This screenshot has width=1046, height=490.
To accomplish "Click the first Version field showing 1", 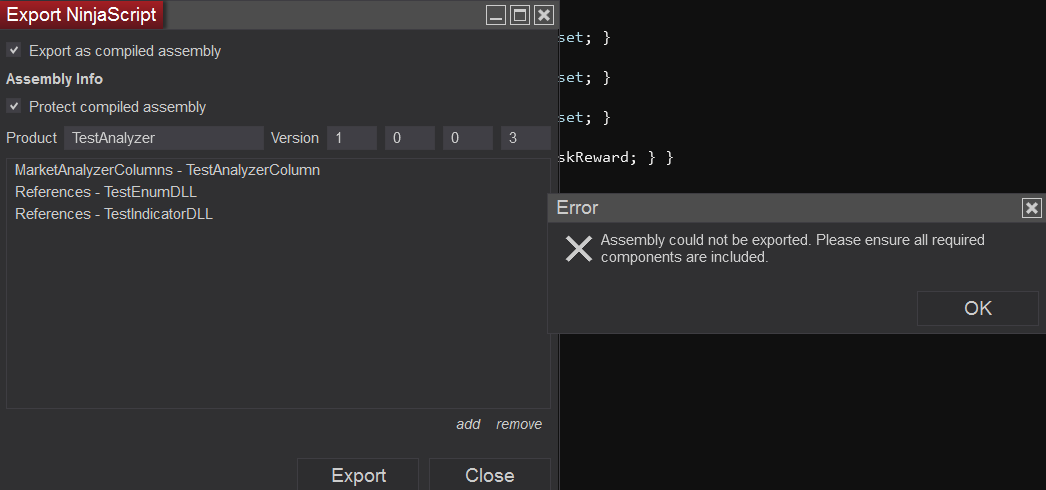I will point(352,138).
